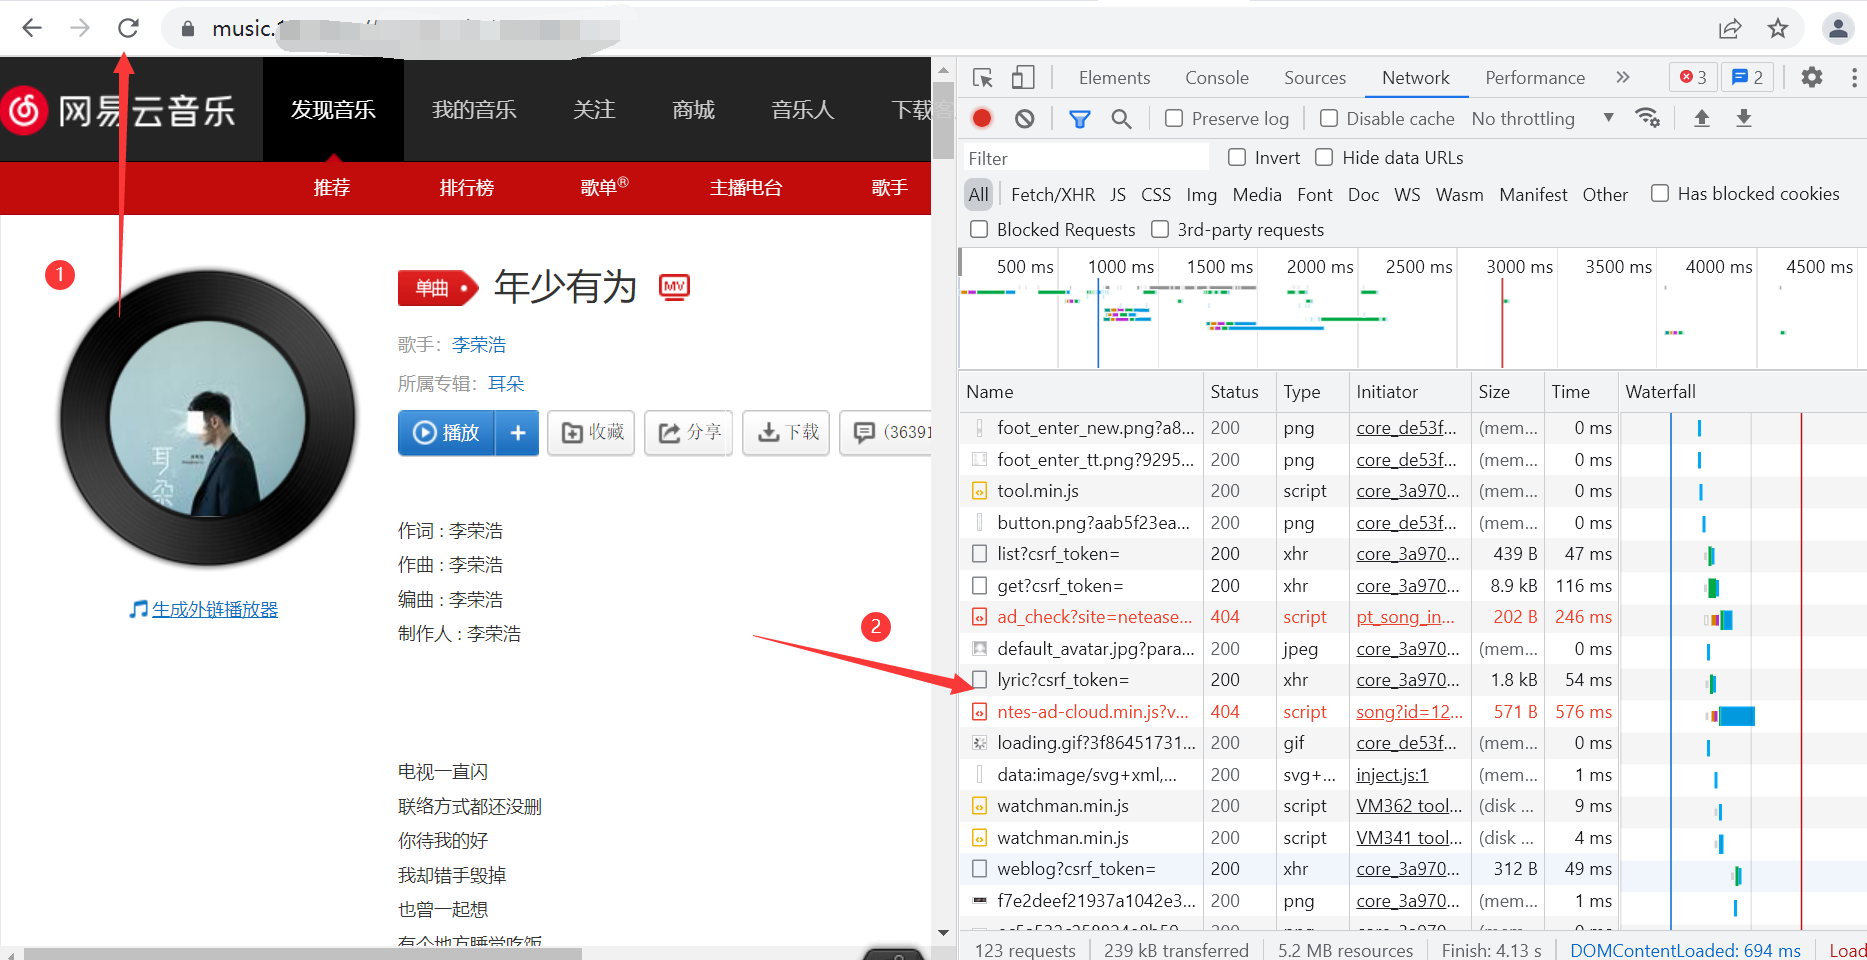Open 排行榜 in the red sub-navigation
The image size is (1867, 960).
click(467, 187)
